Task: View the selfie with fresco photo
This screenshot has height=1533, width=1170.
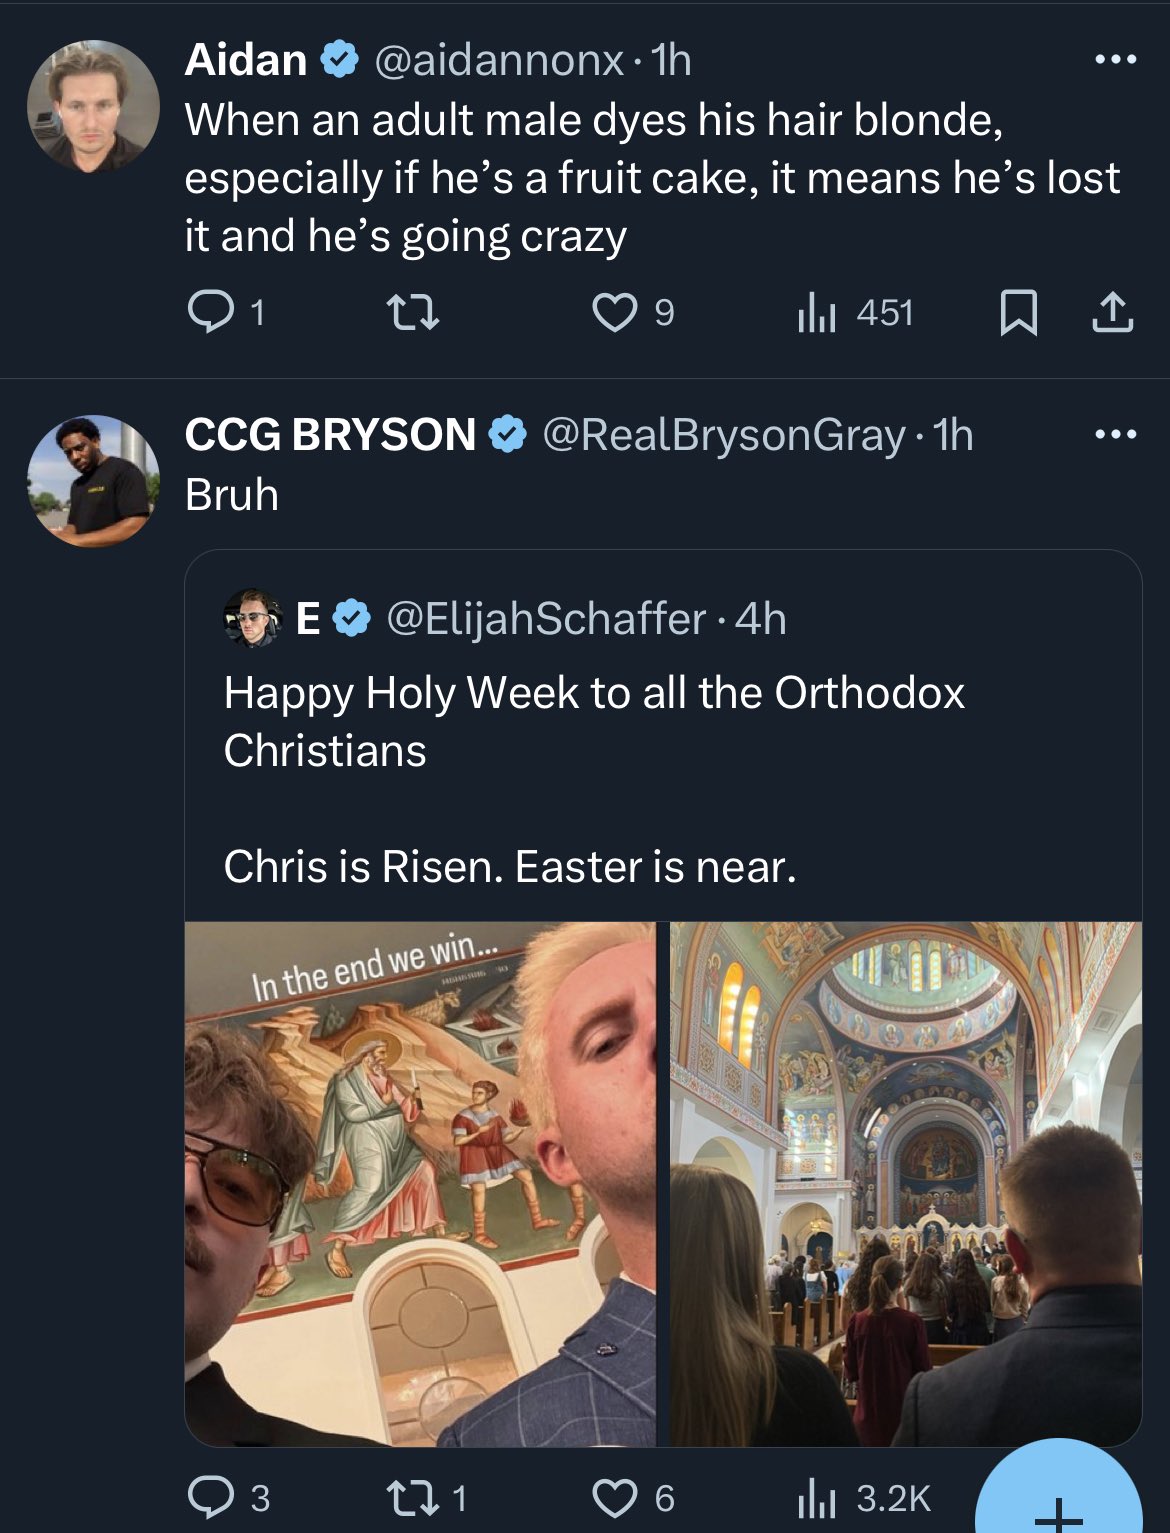Action: pos(420,1183)
